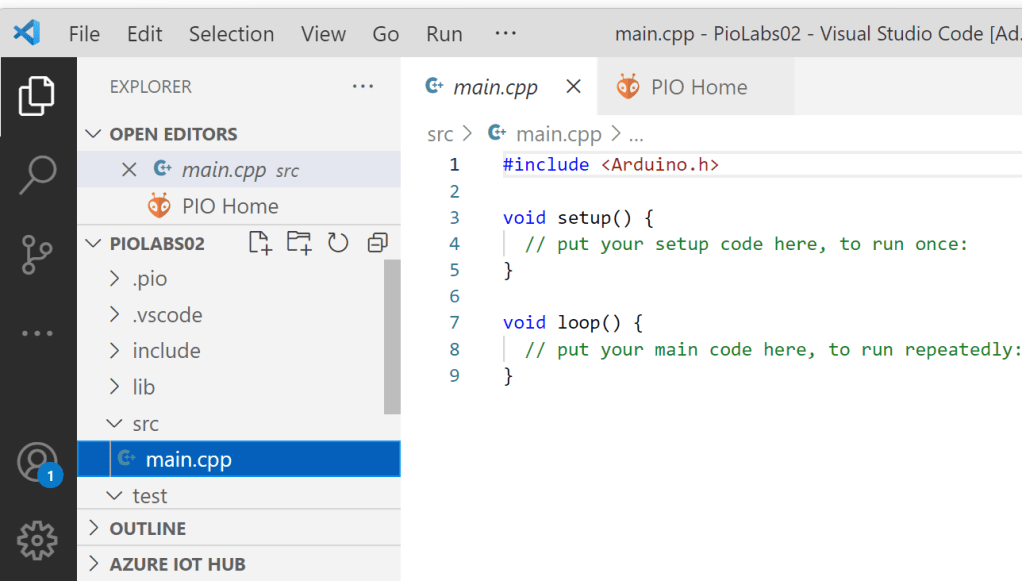
Task: Create a new file in PIOLABS02
Action: [x=260, y=242]
